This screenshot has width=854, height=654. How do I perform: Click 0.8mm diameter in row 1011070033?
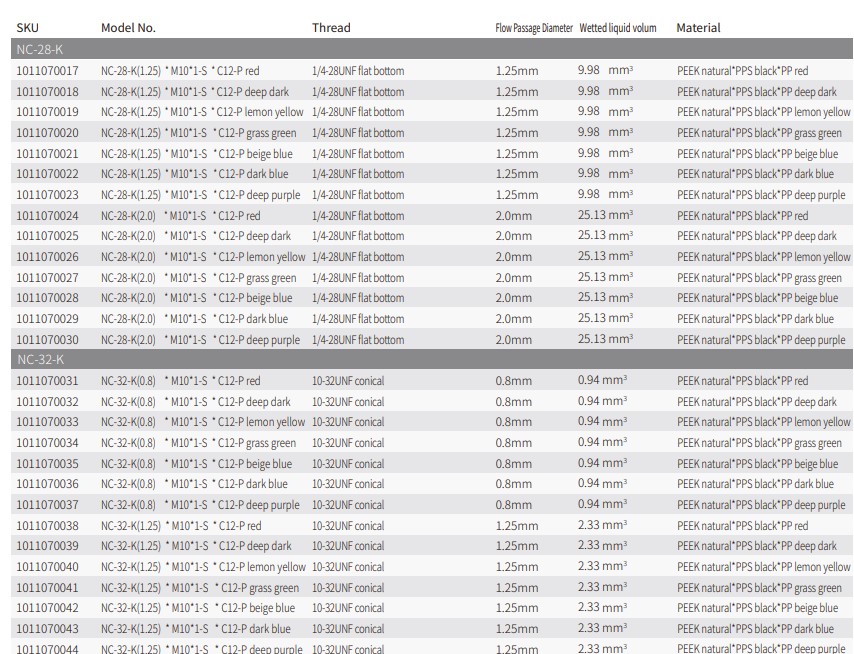pos(514,422)
